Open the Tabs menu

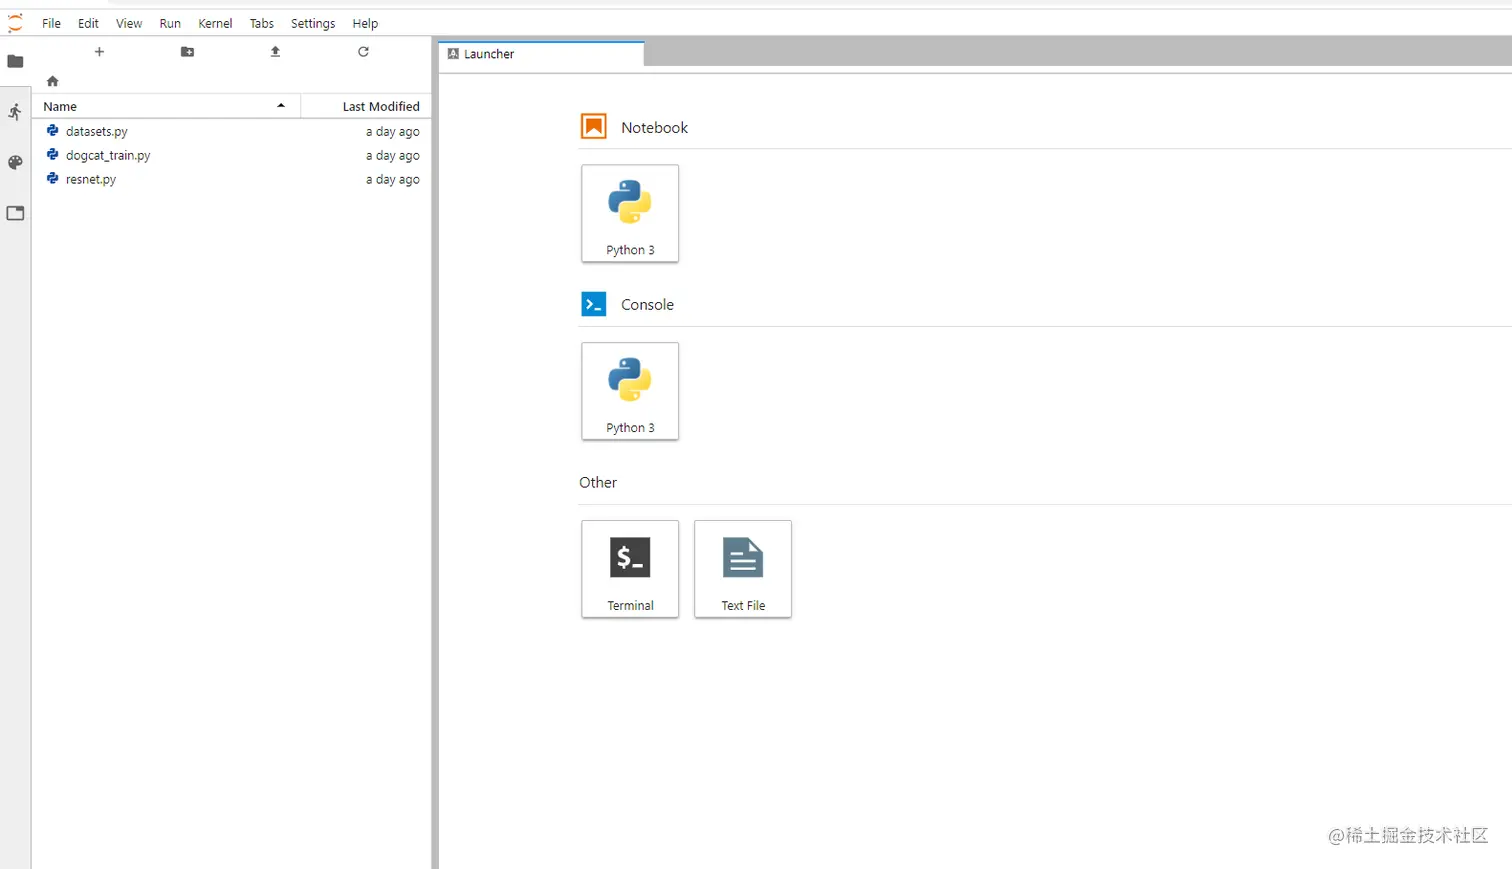(x=262, y=23)
